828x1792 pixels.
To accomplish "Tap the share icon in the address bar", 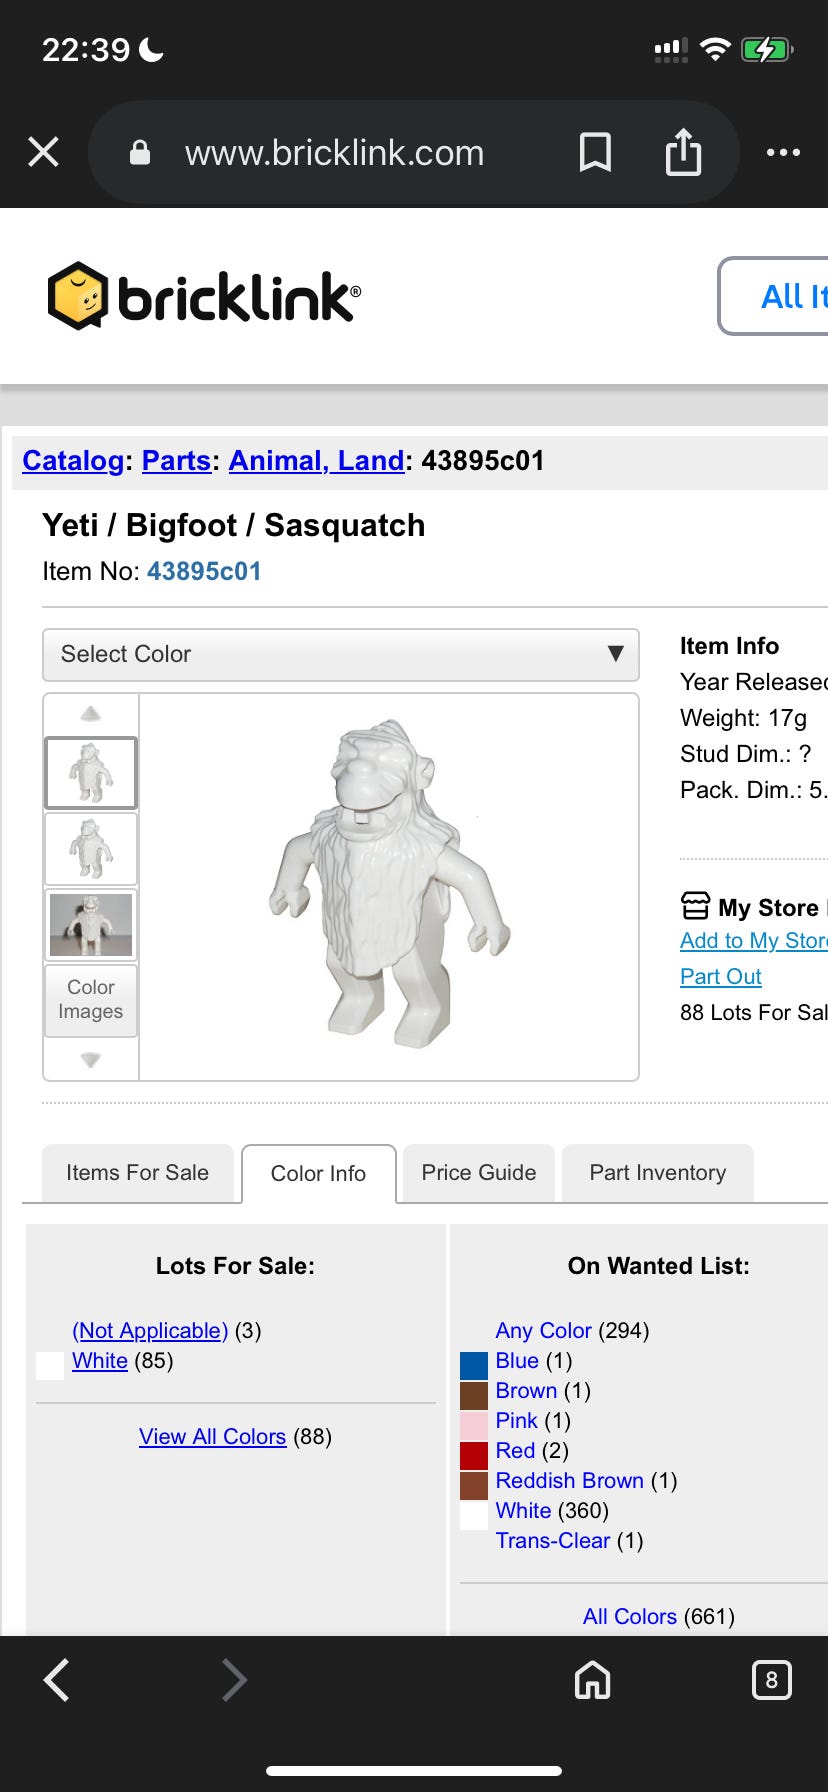I will 683,153.
